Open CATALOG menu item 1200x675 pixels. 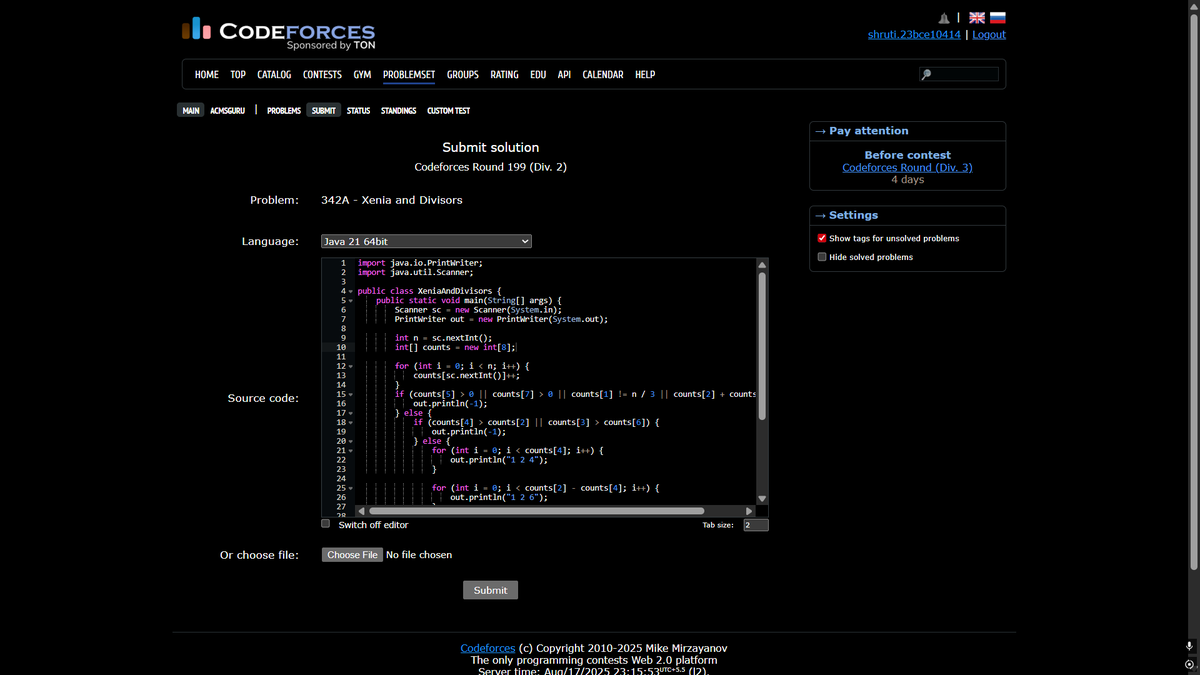pos(274,75)
